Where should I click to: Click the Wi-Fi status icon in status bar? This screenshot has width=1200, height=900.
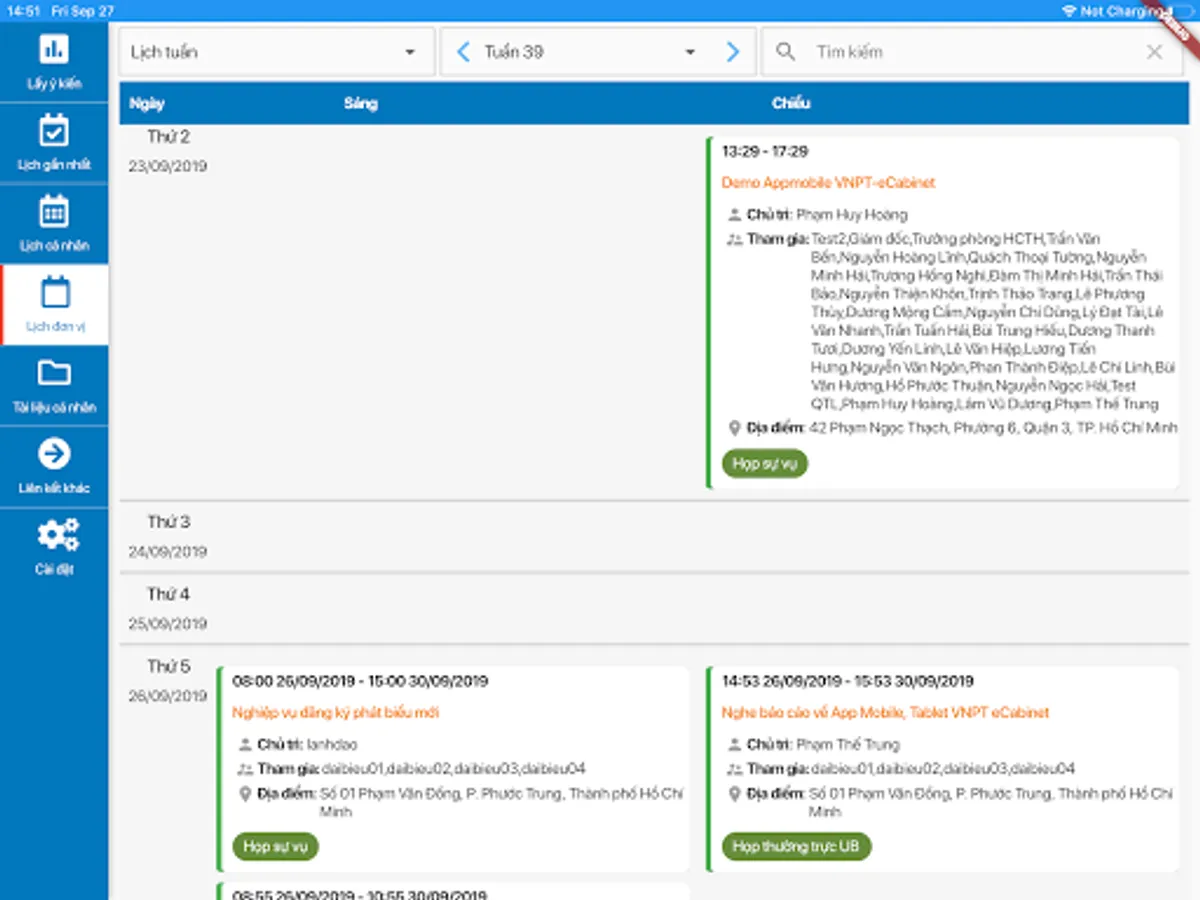tap(1069, 11)
